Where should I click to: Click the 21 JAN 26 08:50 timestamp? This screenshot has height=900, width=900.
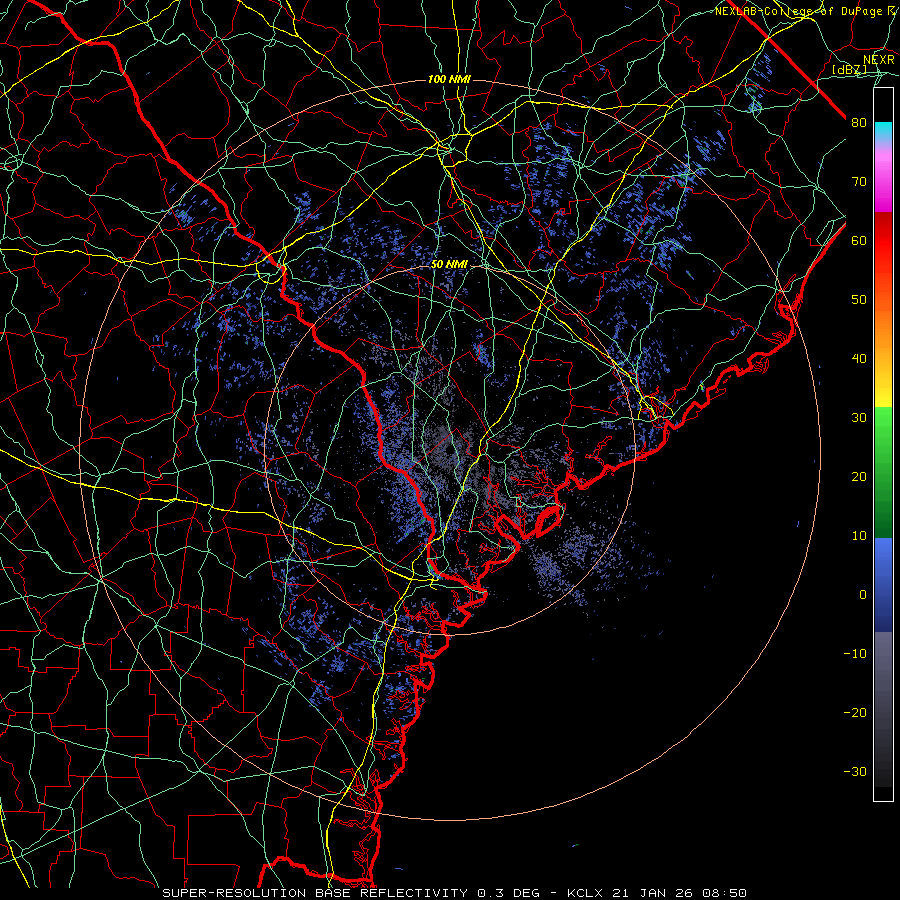[680, 893]
